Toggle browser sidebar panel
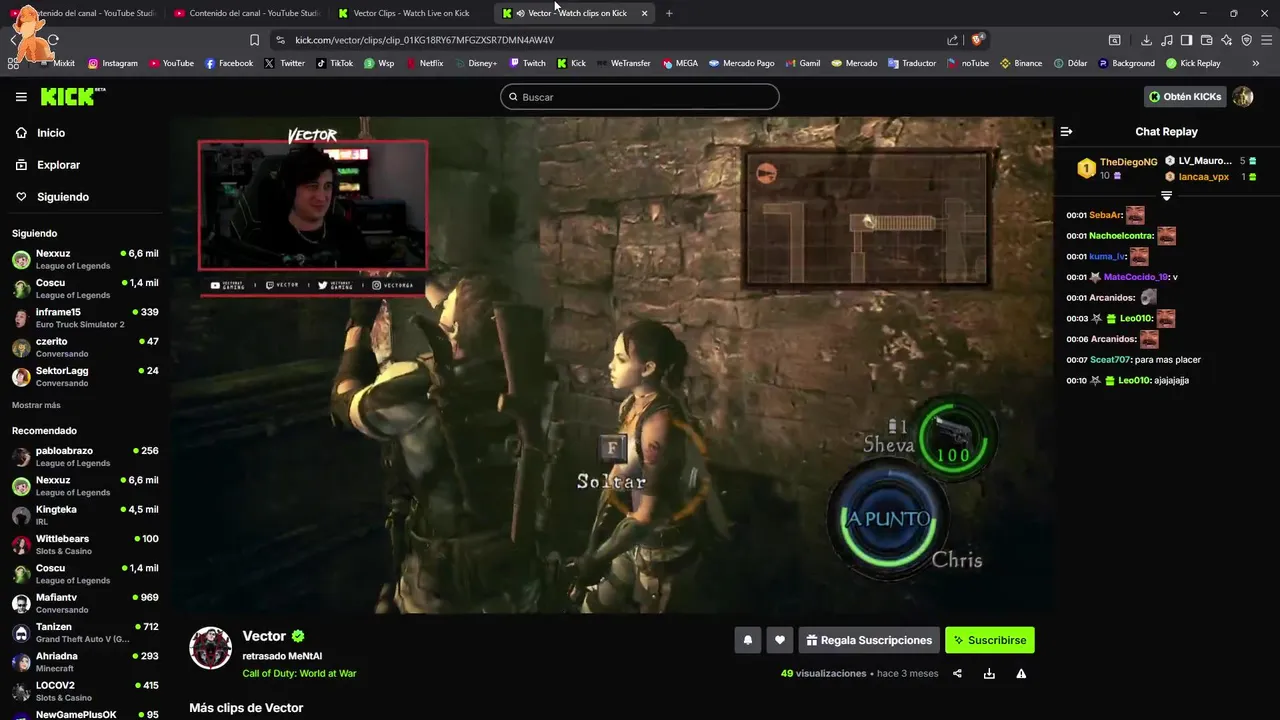Viewport: 1280px width, 720px height. tap(1186, 40)
